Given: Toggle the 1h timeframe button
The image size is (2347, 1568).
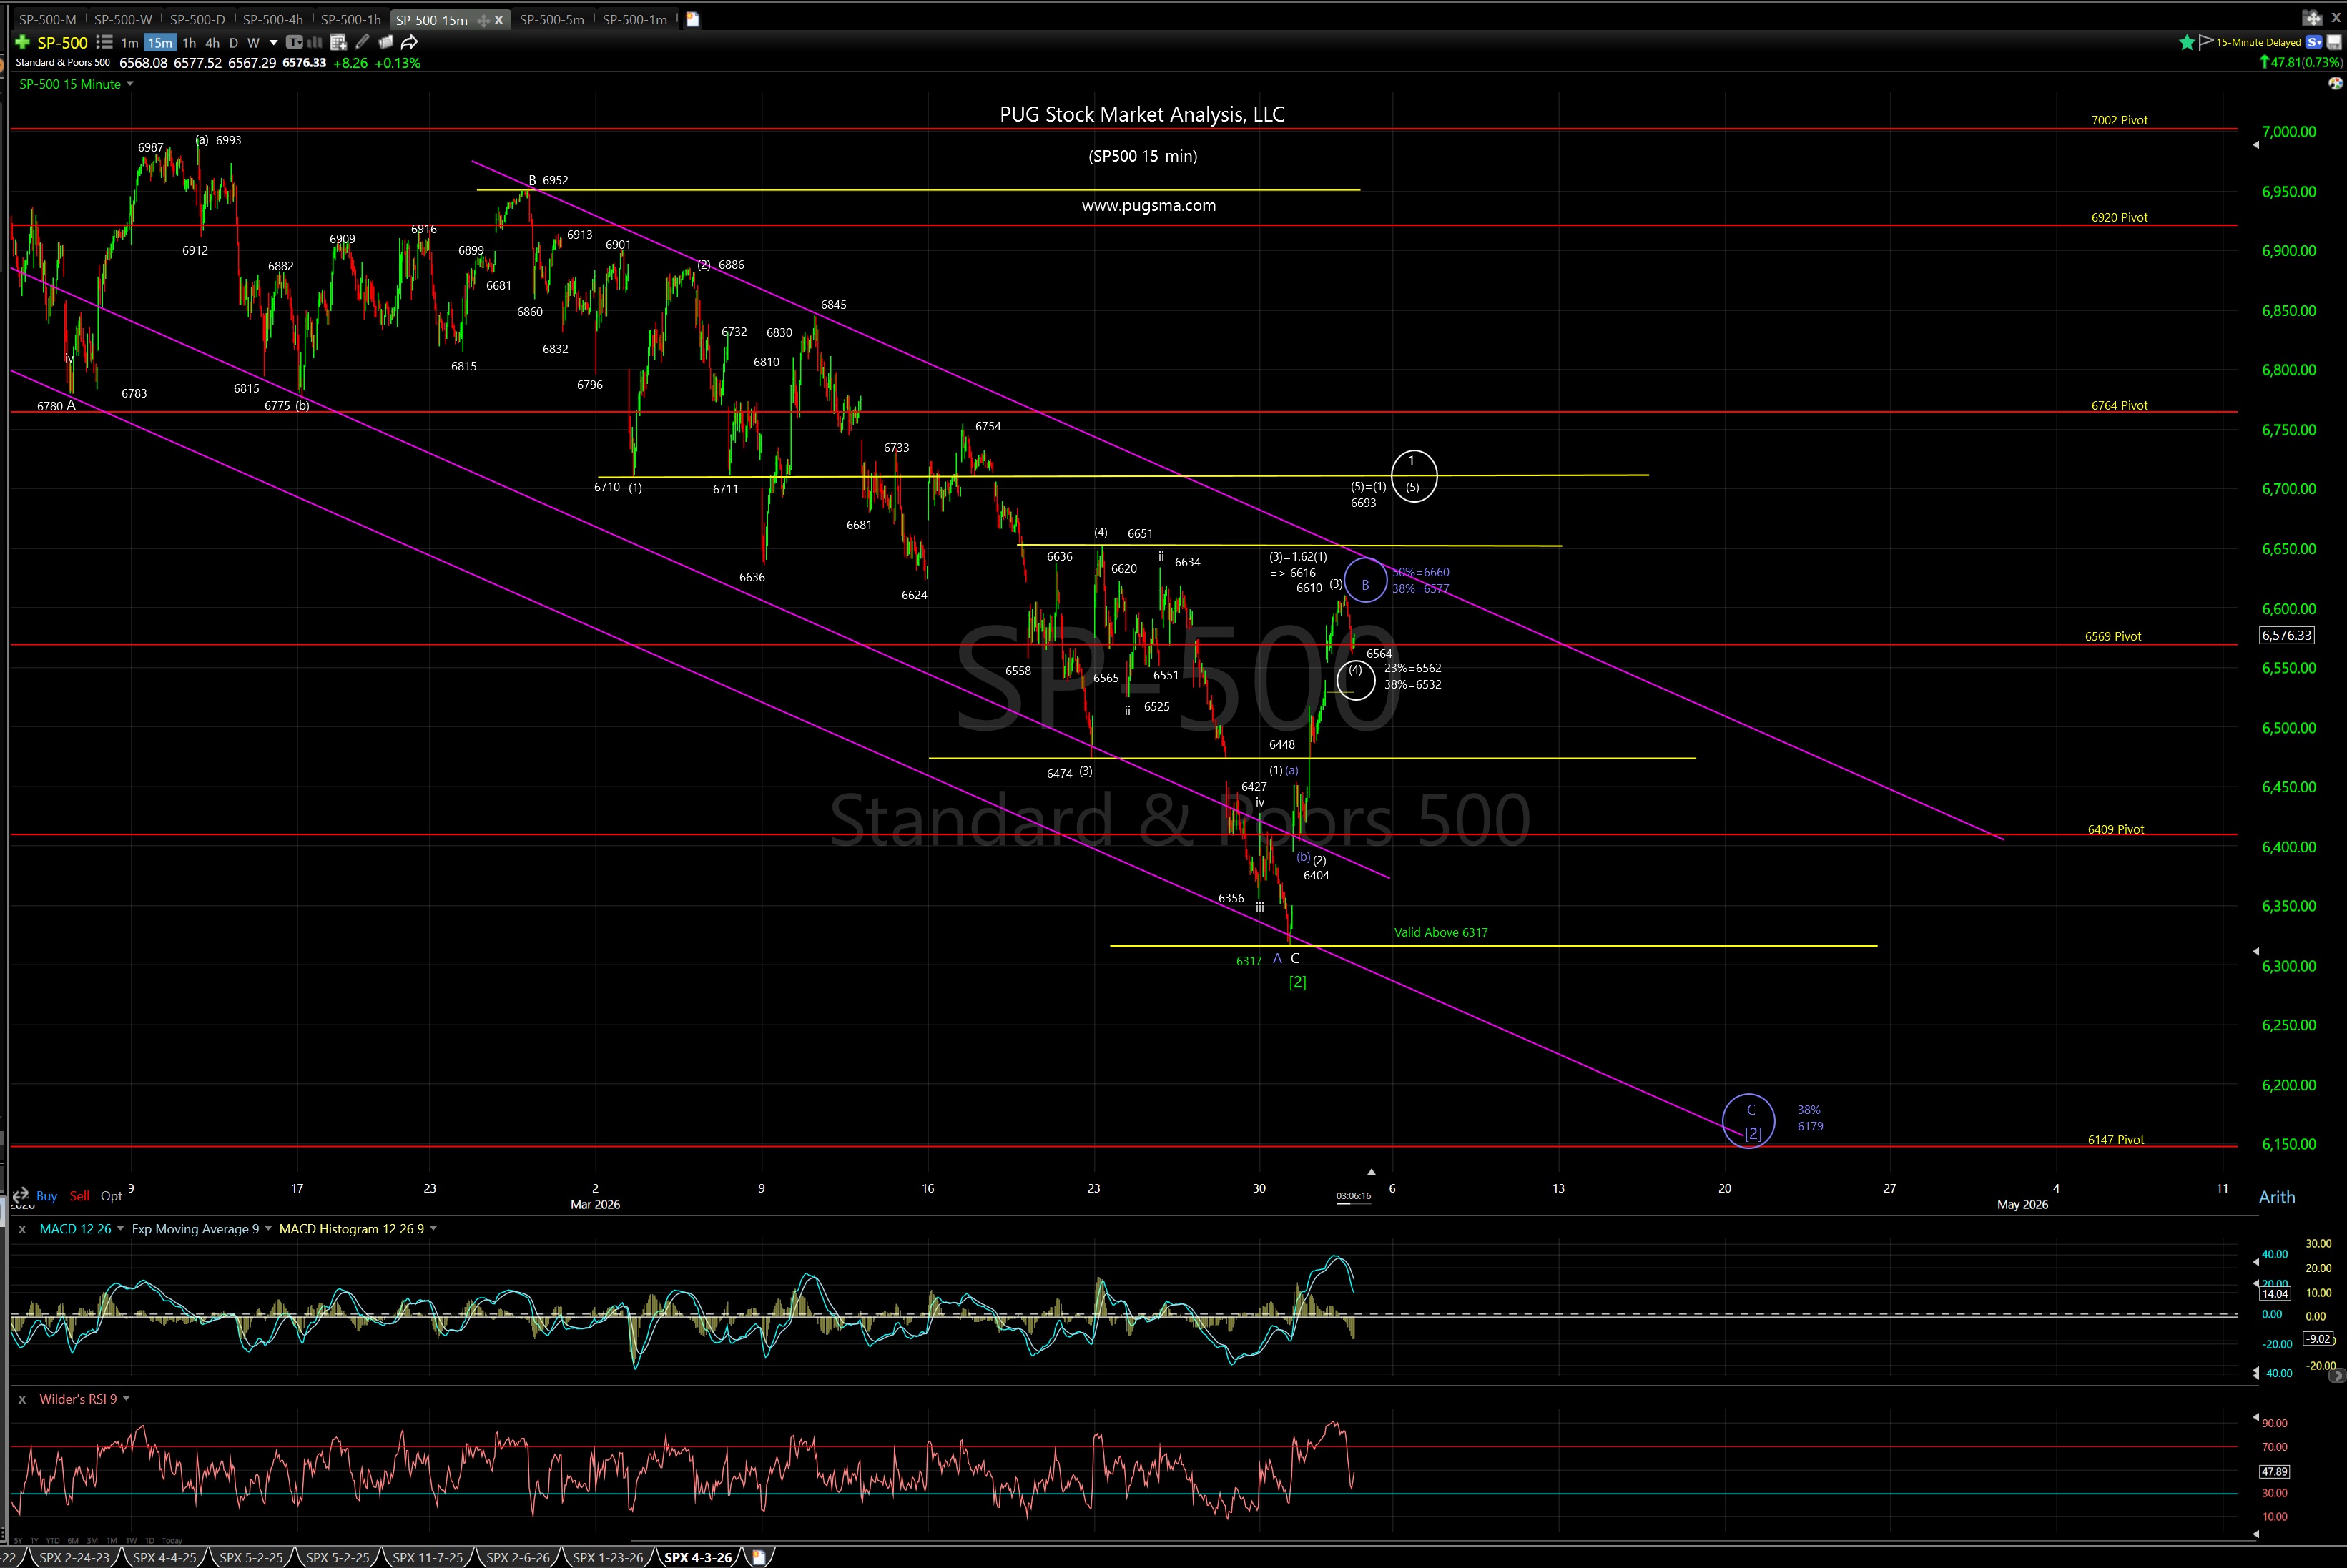Looking at the screenshot, I should [x=189, y=43].
